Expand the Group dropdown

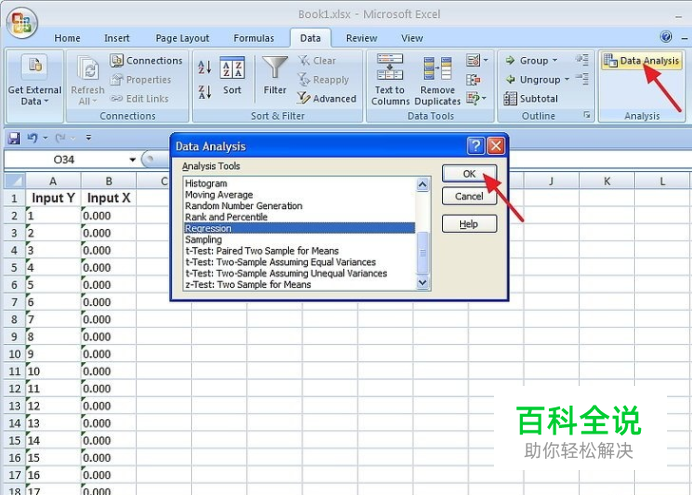pyautogui.click(x=555, y=60)
